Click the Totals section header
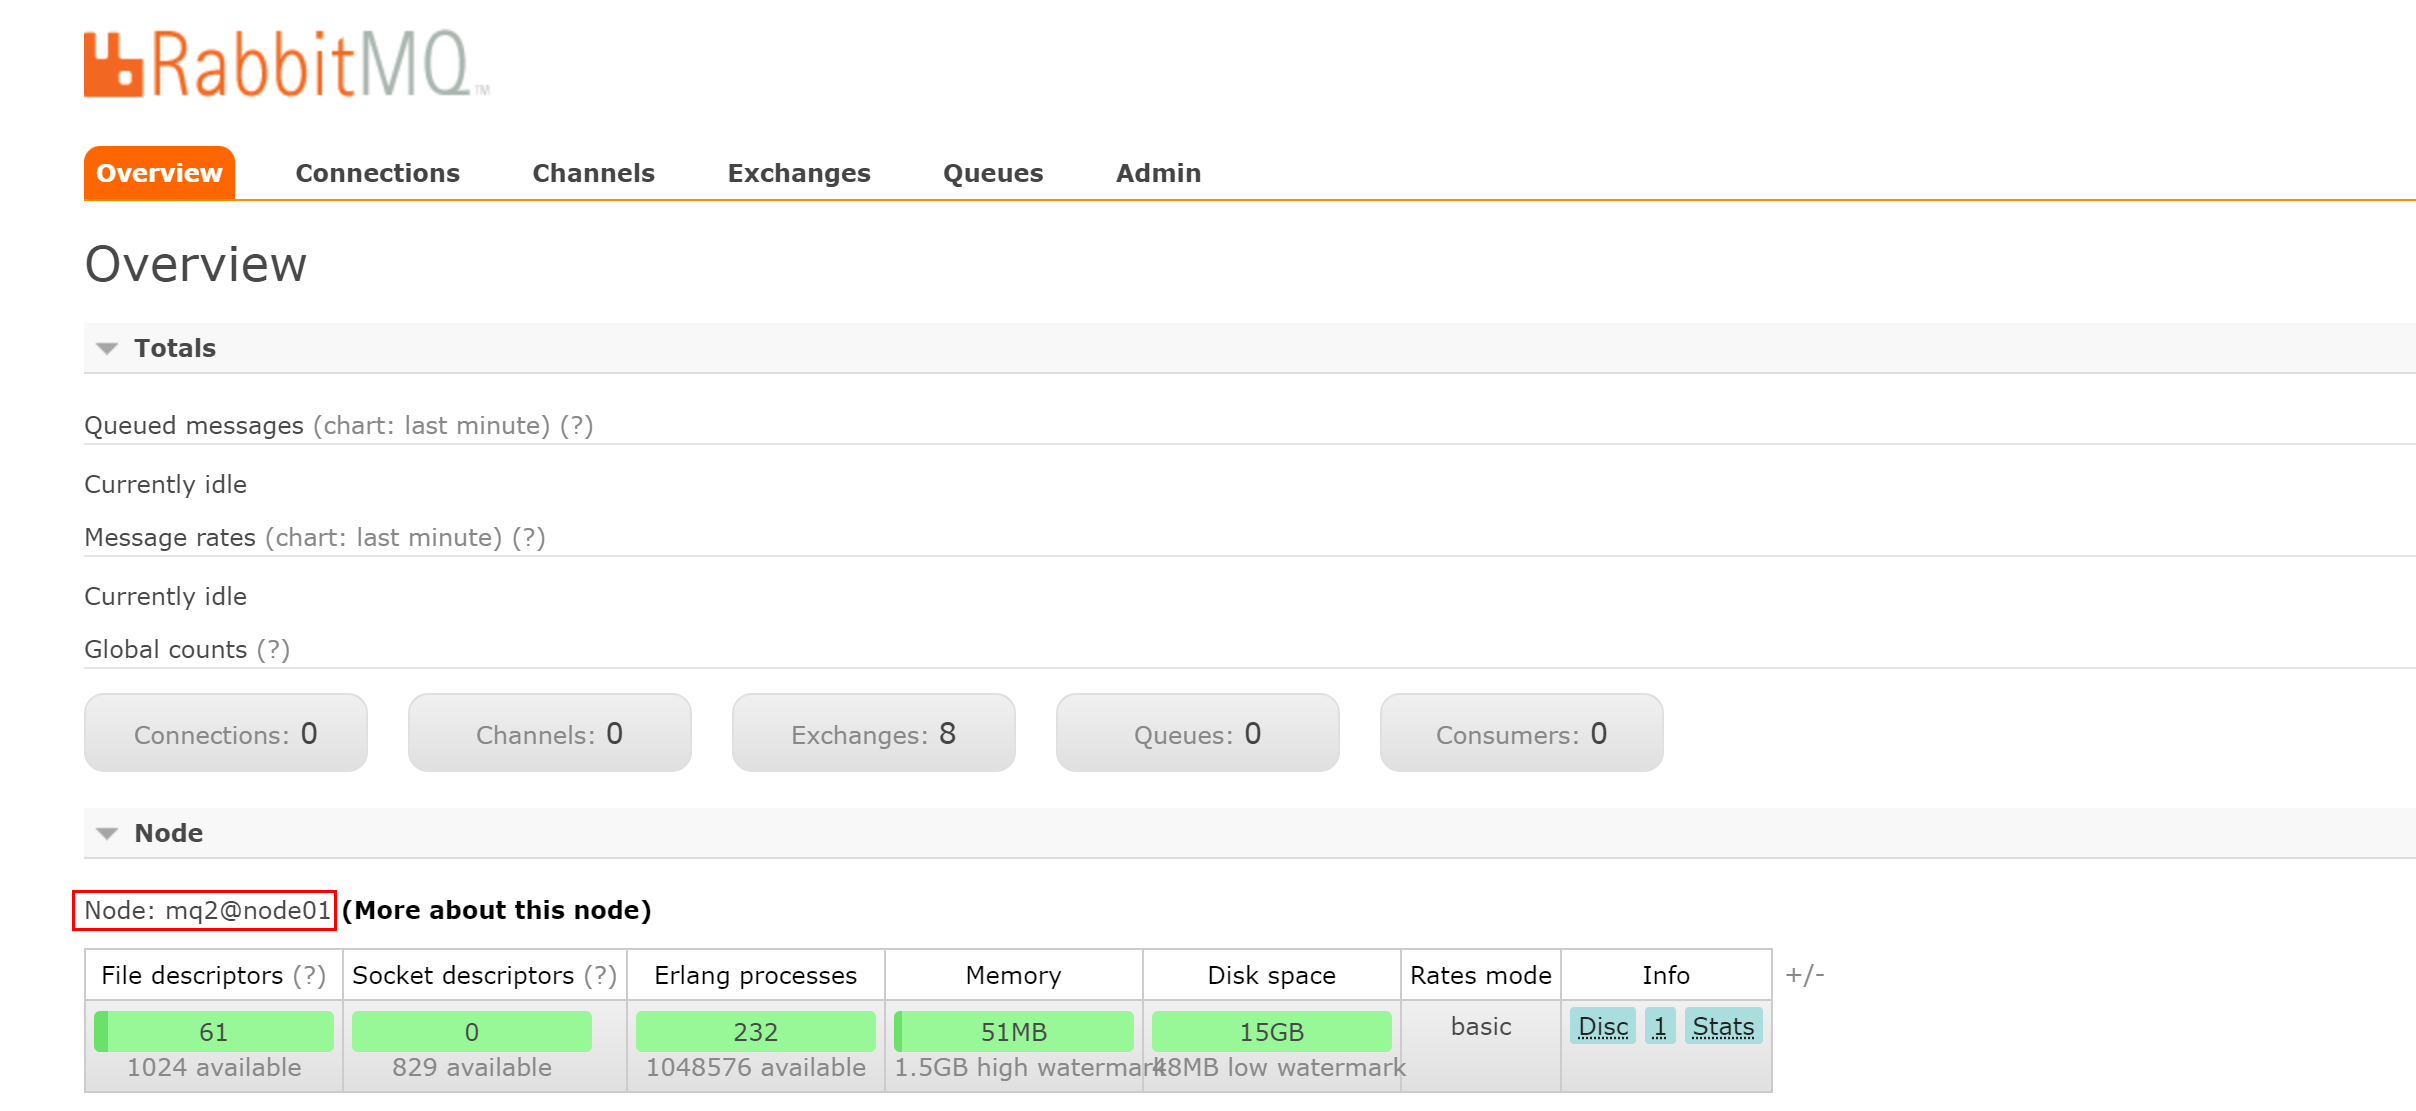Image resolution: width=2416 pixels, height=1111 pixels. (x=1250, y=348)
